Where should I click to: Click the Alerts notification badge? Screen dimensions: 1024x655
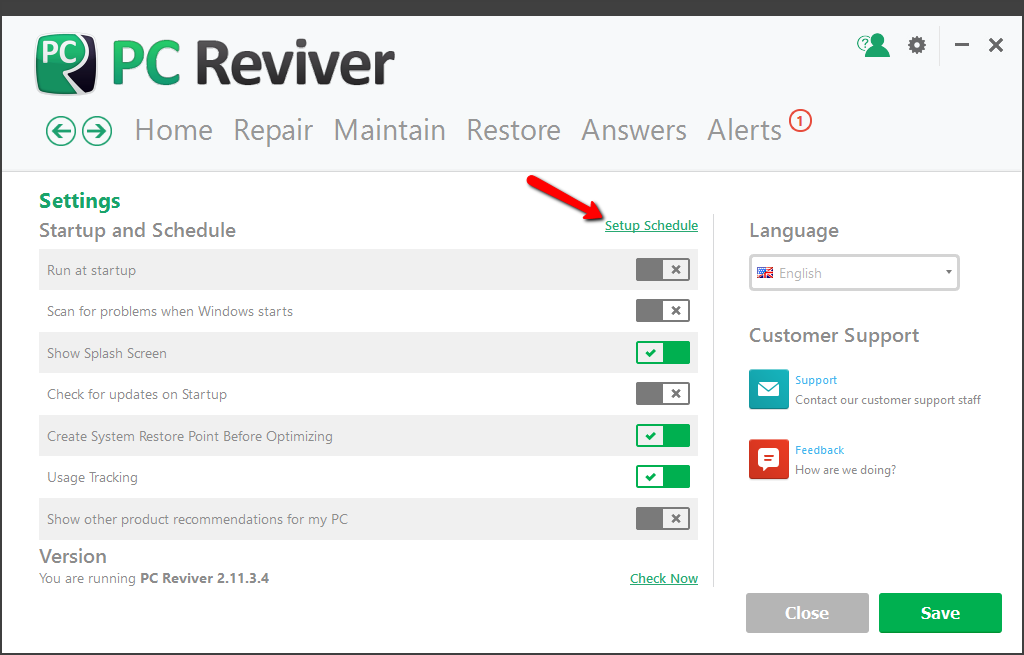[x=800, y=121]
